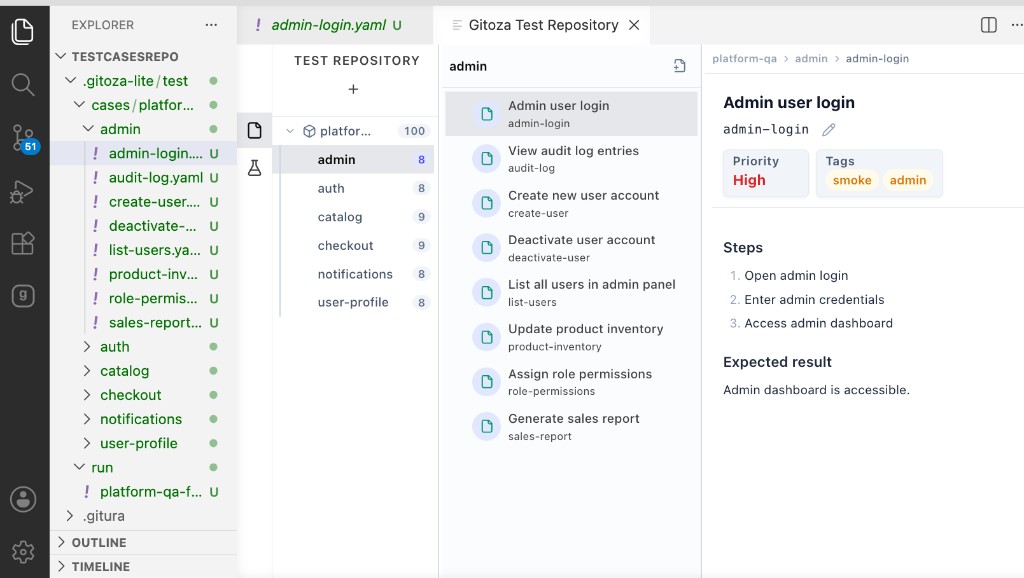Screen dimensions: 1024x578
Task: Click step 'Enter admin credentials'
Action: [x=814, y=300]
